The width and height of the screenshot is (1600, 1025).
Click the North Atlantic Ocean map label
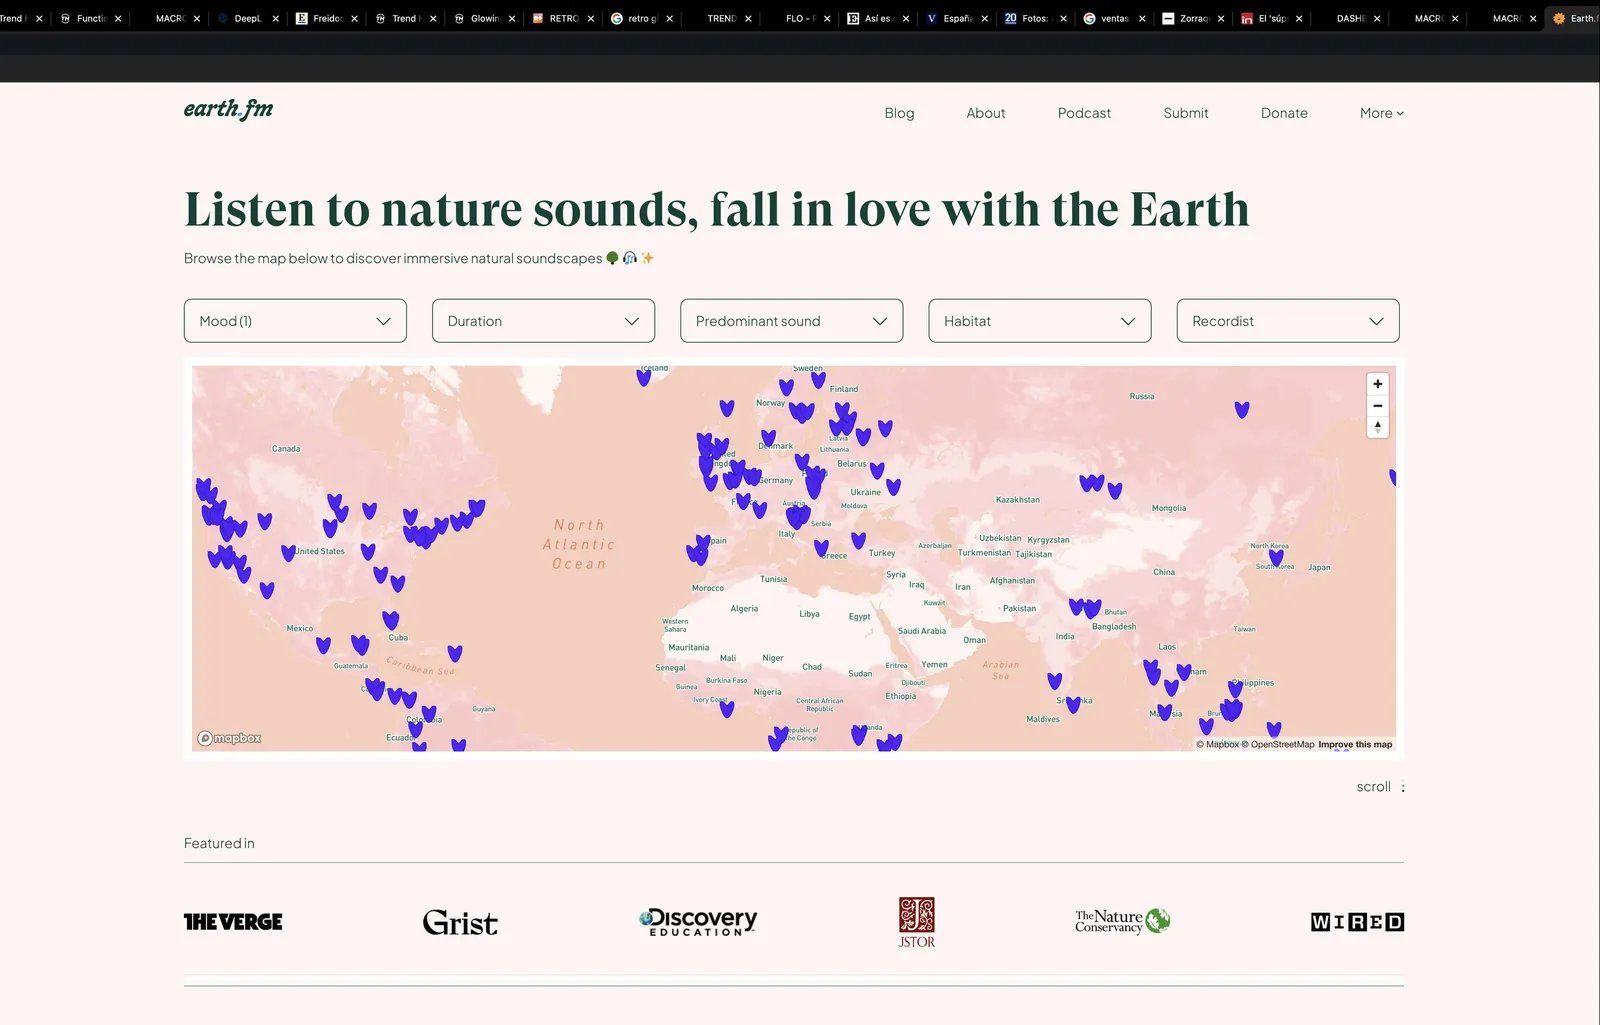coord(579,544)
